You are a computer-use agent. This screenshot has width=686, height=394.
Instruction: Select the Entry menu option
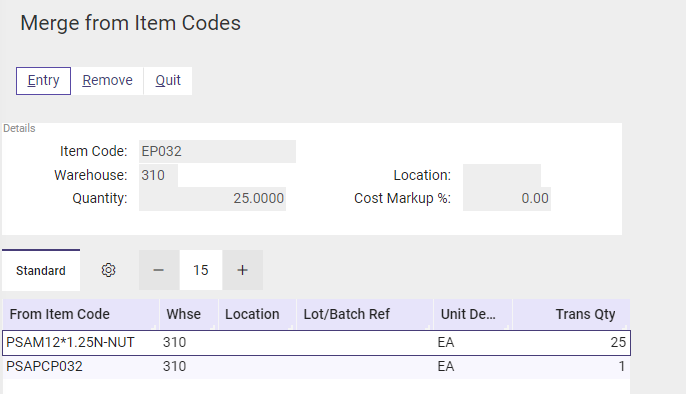43,81
